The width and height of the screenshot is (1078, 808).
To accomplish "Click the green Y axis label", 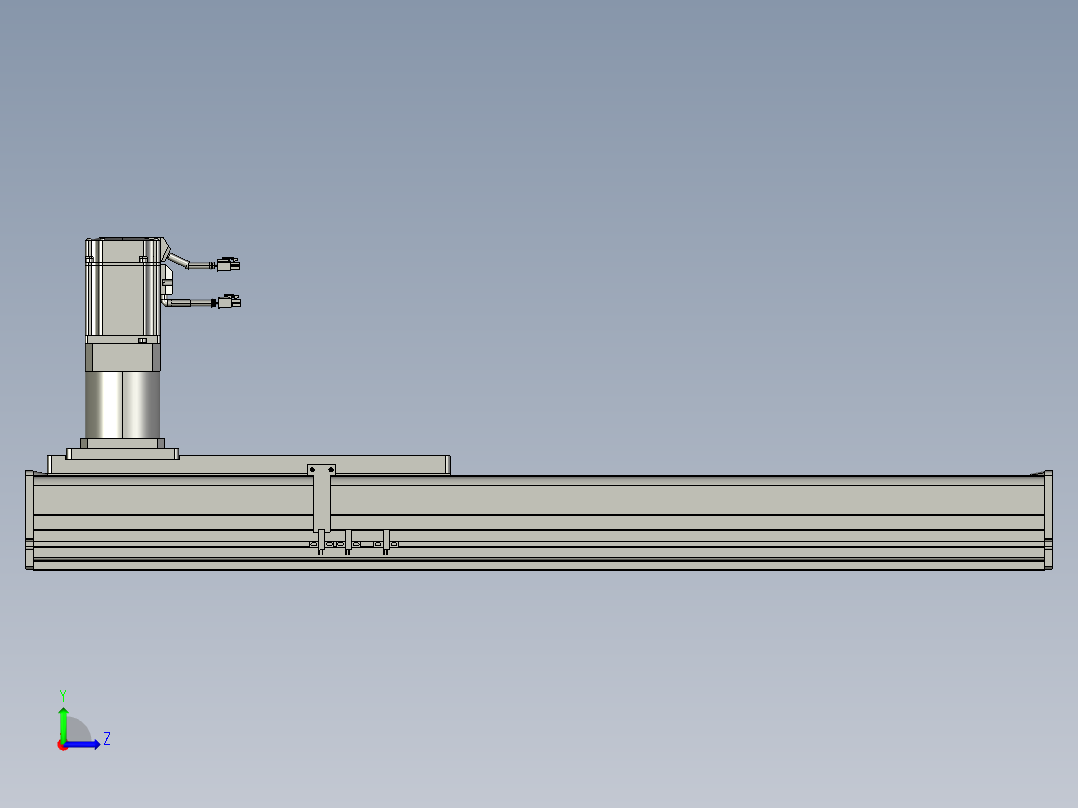I will pos(62,694).
